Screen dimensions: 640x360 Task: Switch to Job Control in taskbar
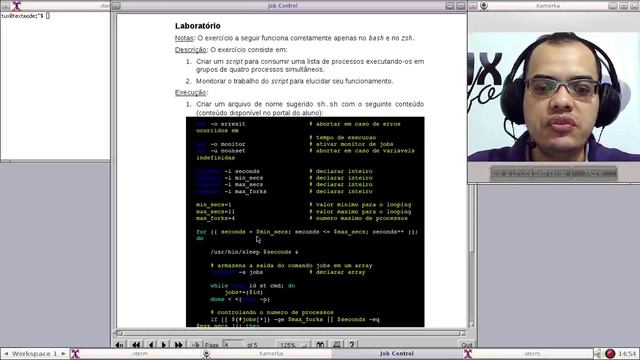tap(396, 353)
